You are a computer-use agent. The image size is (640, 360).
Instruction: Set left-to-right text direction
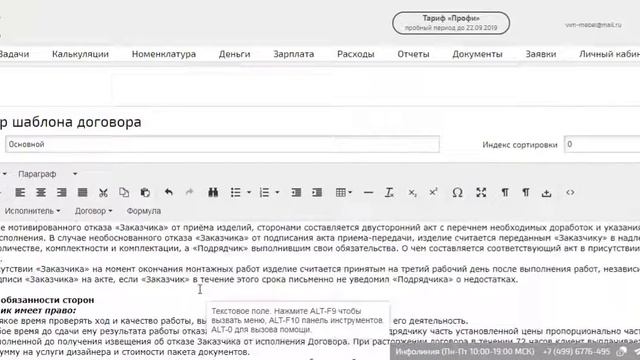click(x=505, y=192)
